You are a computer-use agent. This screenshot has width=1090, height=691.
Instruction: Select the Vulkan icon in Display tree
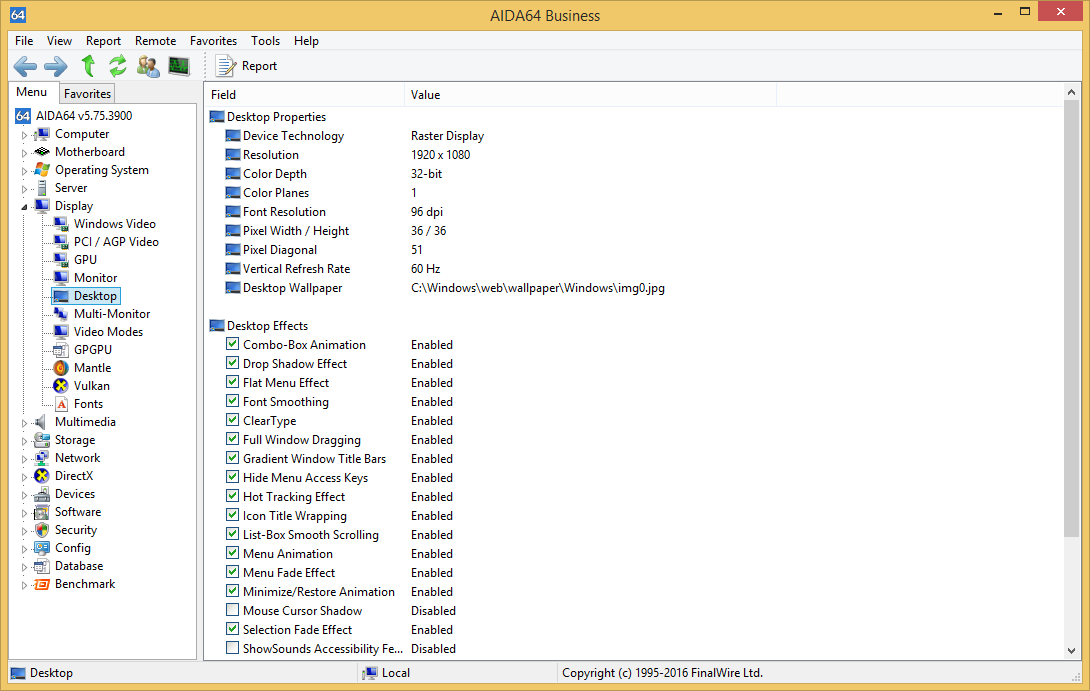click(x=61, y=386)
